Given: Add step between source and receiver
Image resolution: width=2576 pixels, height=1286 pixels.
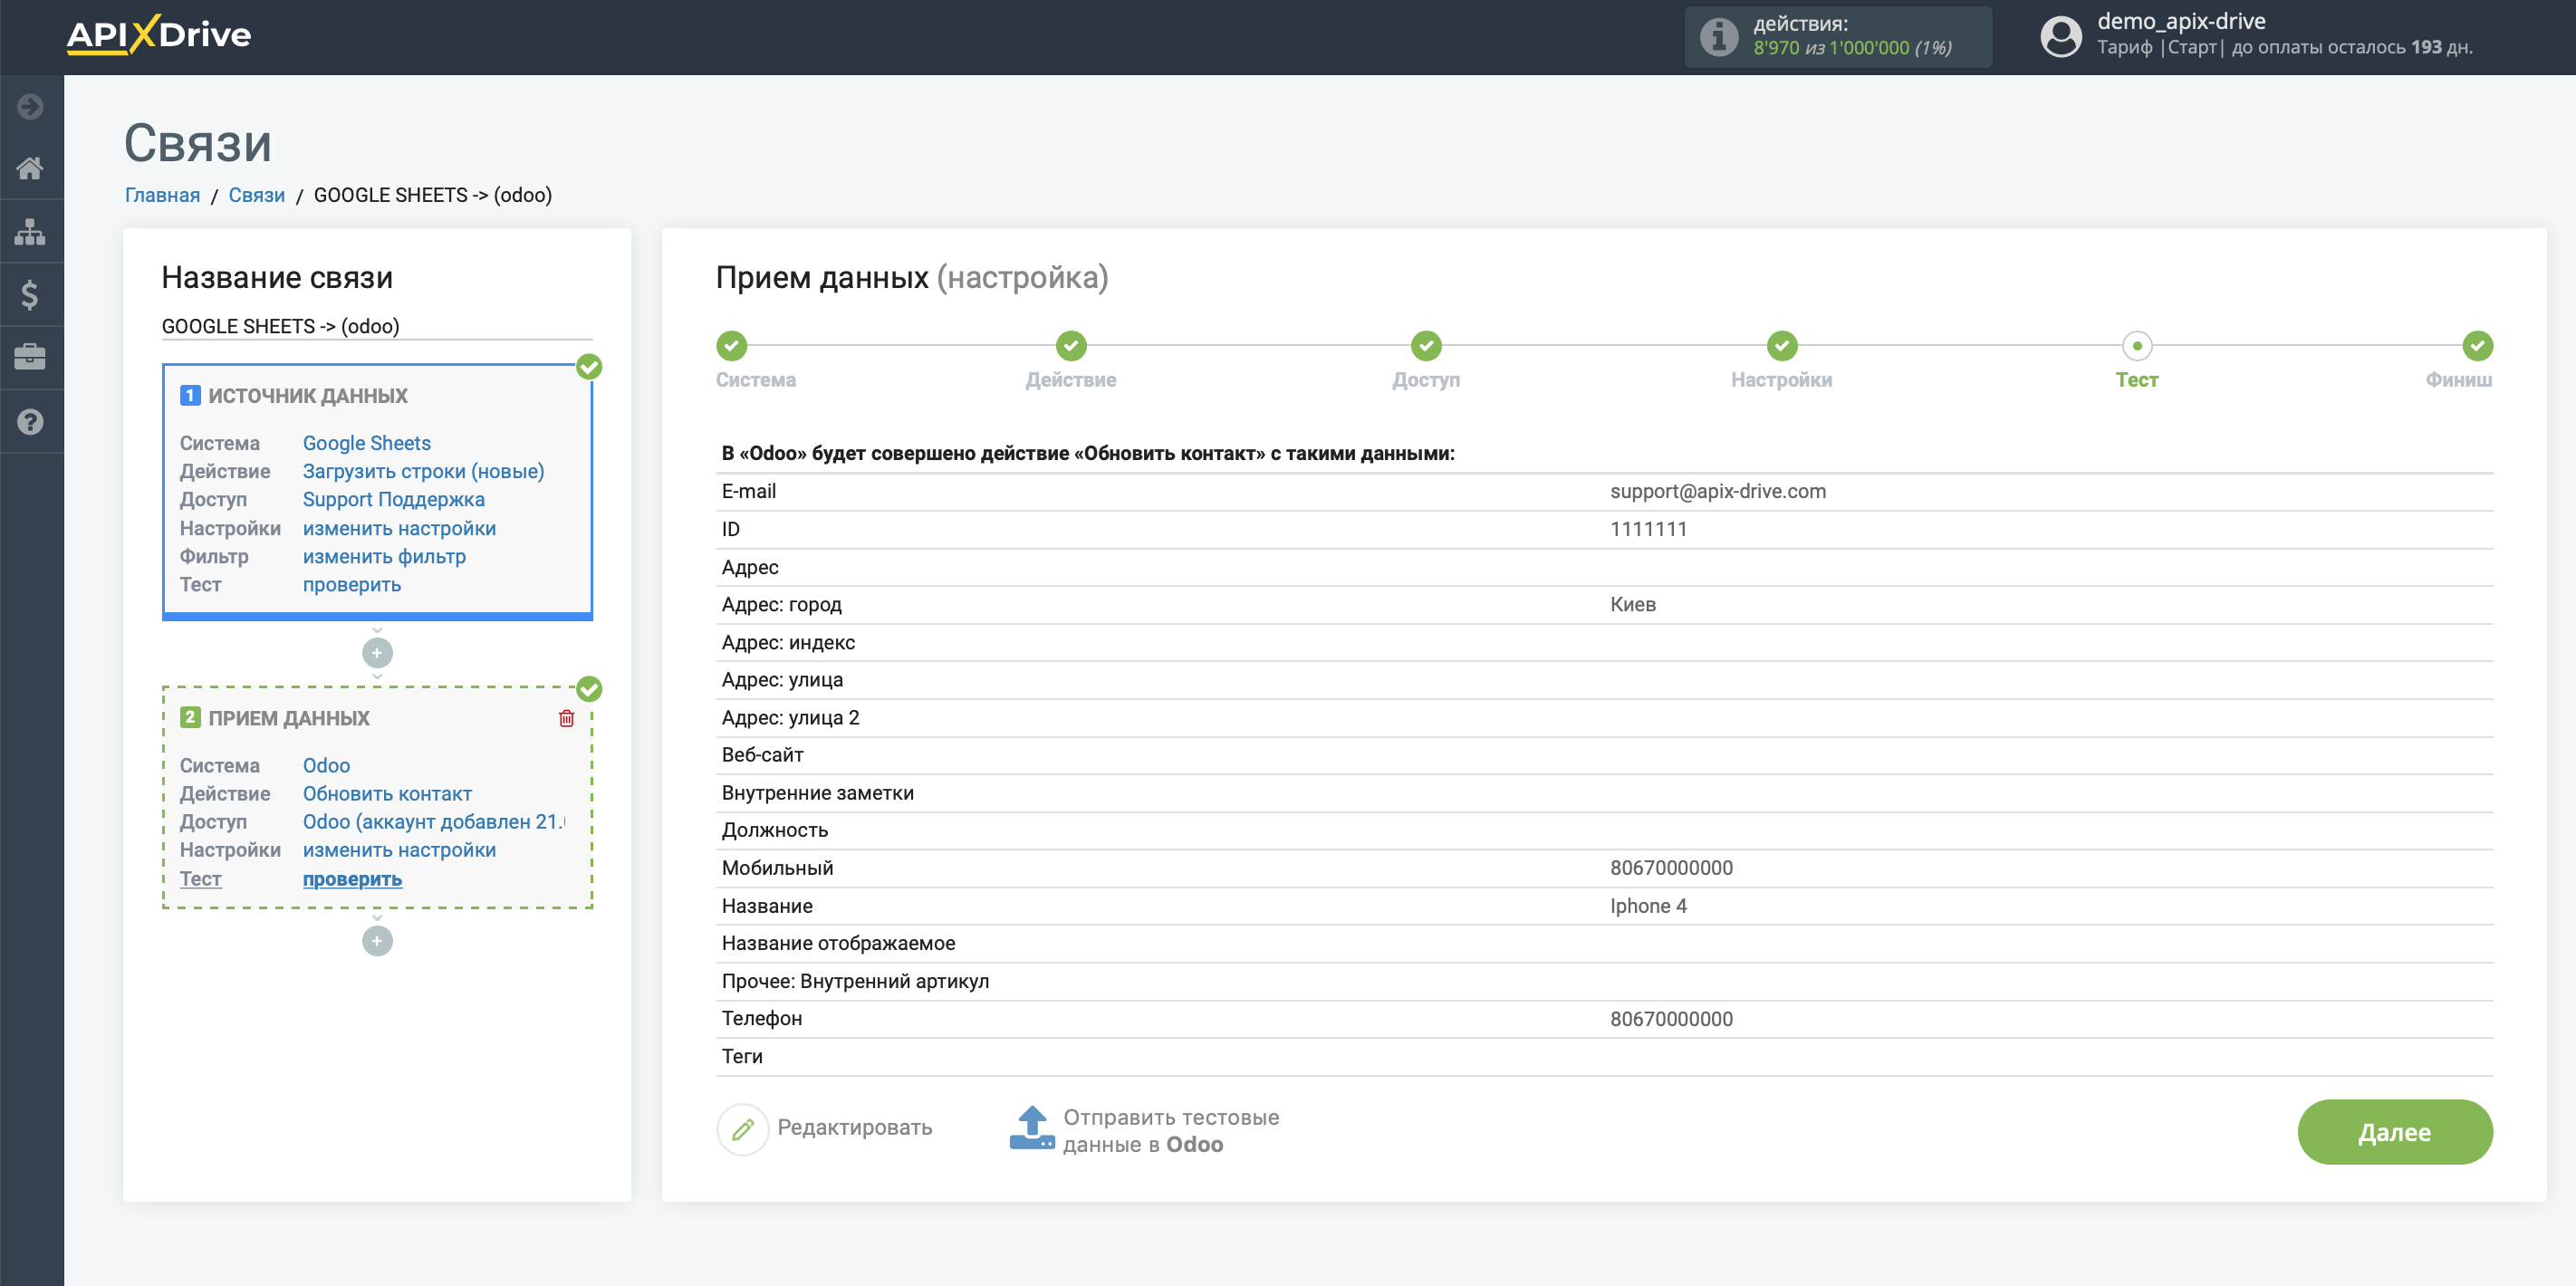Looking at the screenshot, I should [377, 653].
